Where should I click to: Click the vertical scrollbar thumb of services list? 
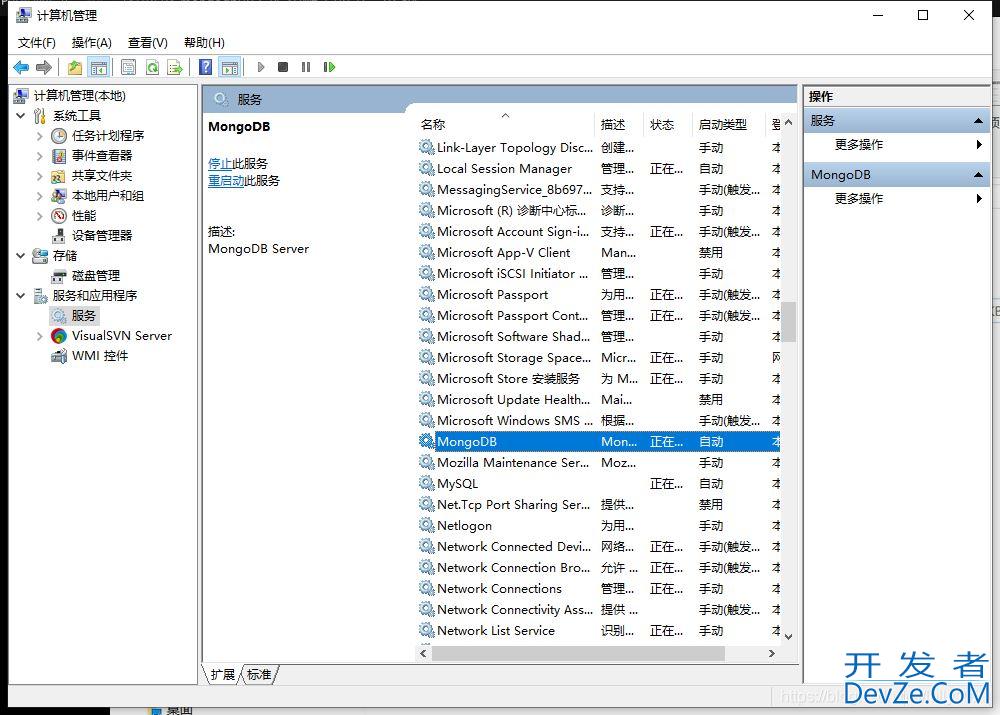(x=788, y=321)
